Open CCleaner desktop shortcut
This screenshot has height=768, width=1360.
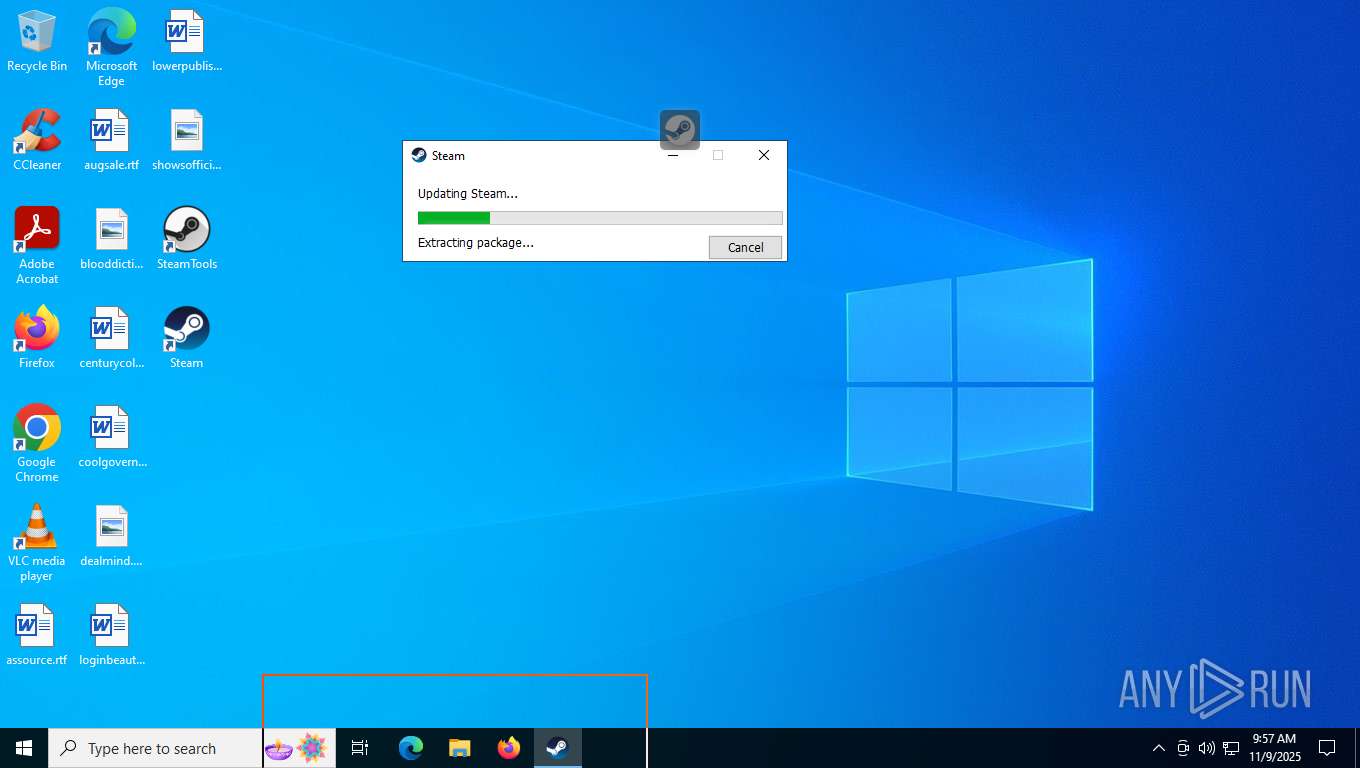point(37,140)
